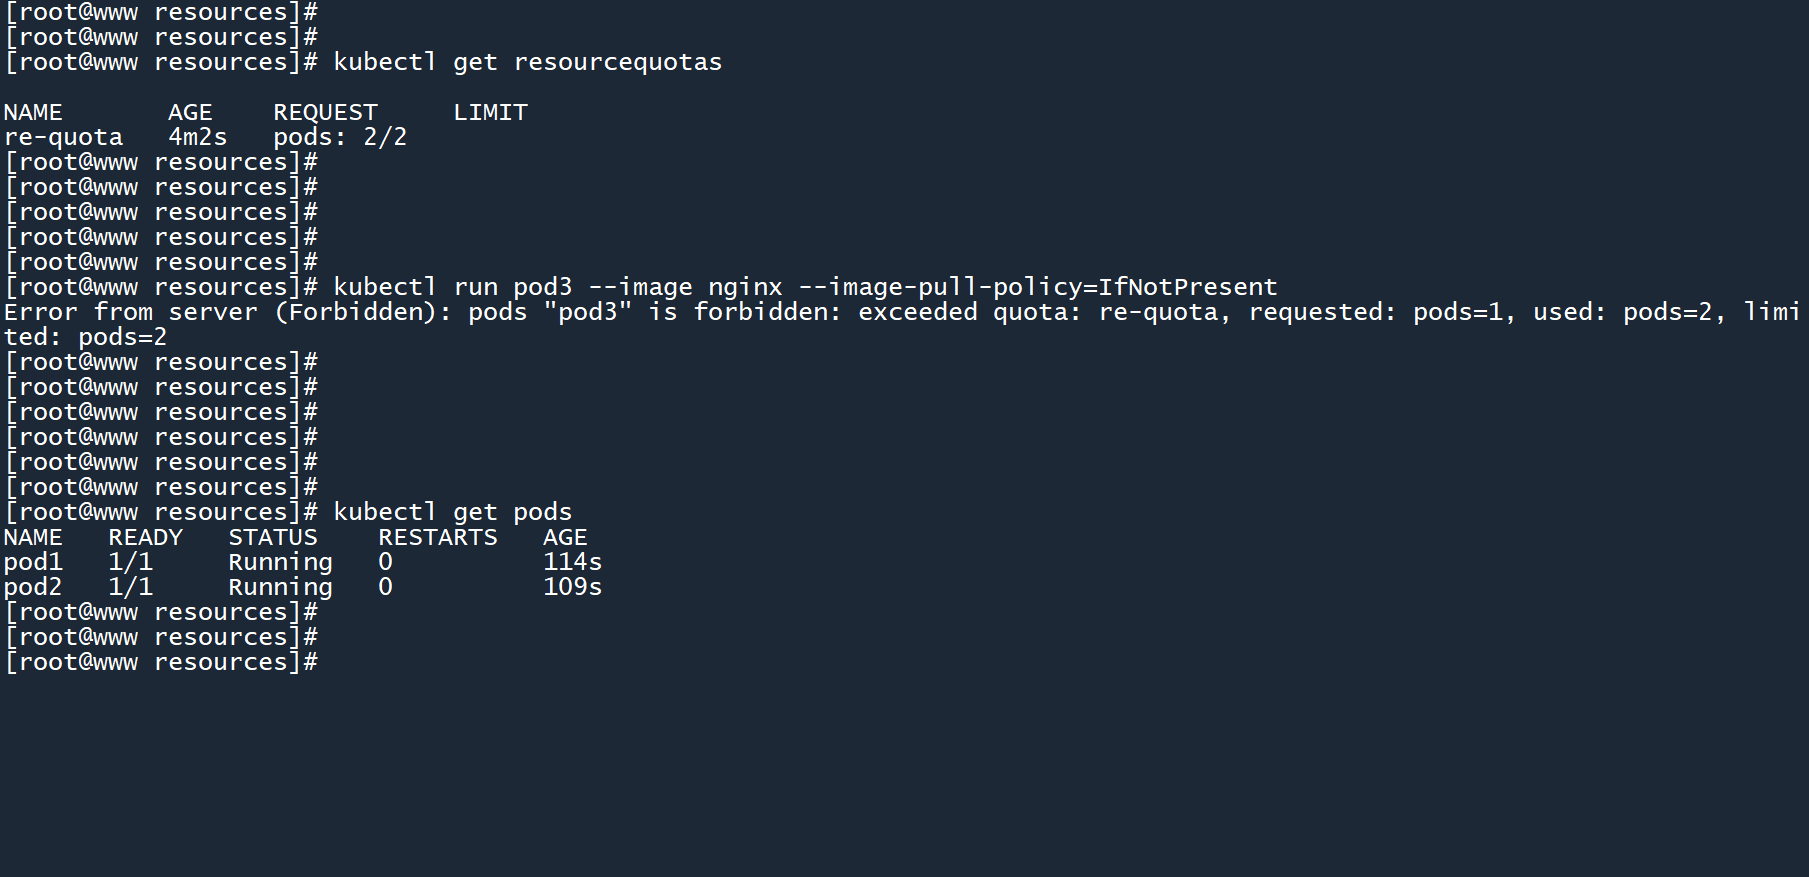Click the READY column header
1809x877 pixels.
(x=145, y=537)
